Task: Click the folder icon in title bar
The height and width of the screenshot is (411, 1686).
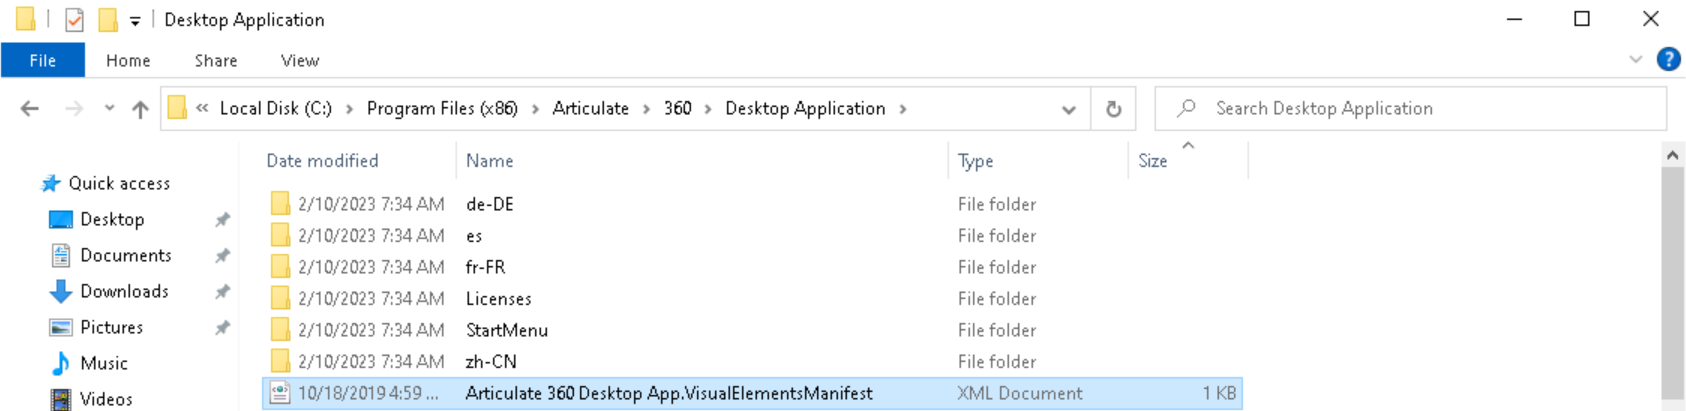Action: point(26,19)
